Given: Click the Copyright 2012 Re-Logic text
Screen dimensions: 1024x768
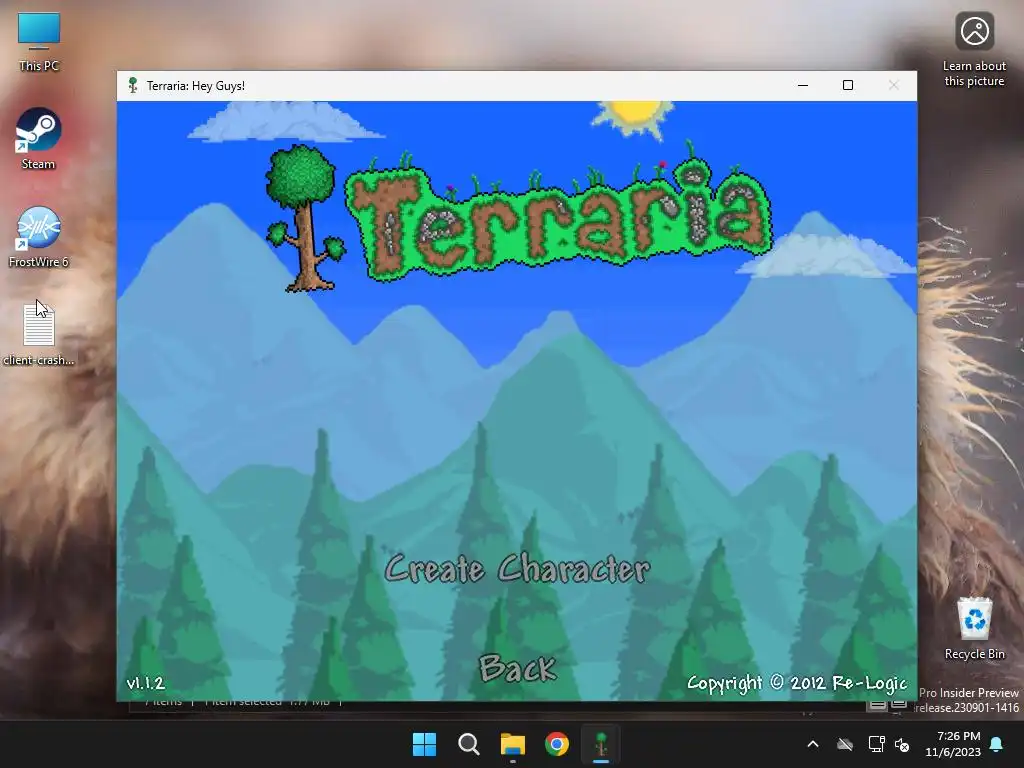Looking at the screenshot, I should click(797, 683).
